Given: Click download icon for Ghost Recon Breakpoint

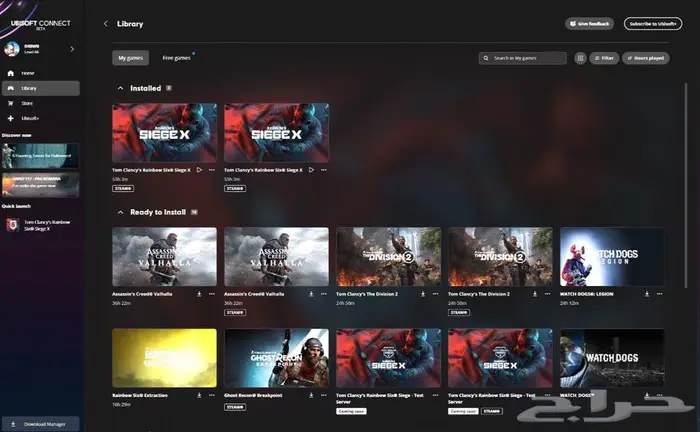Looking at the screenshot, I should [311, 395].
